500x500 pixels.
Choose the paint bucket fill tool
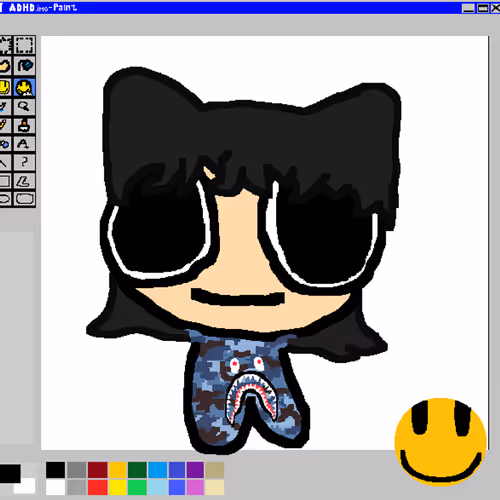click(24, 66)
